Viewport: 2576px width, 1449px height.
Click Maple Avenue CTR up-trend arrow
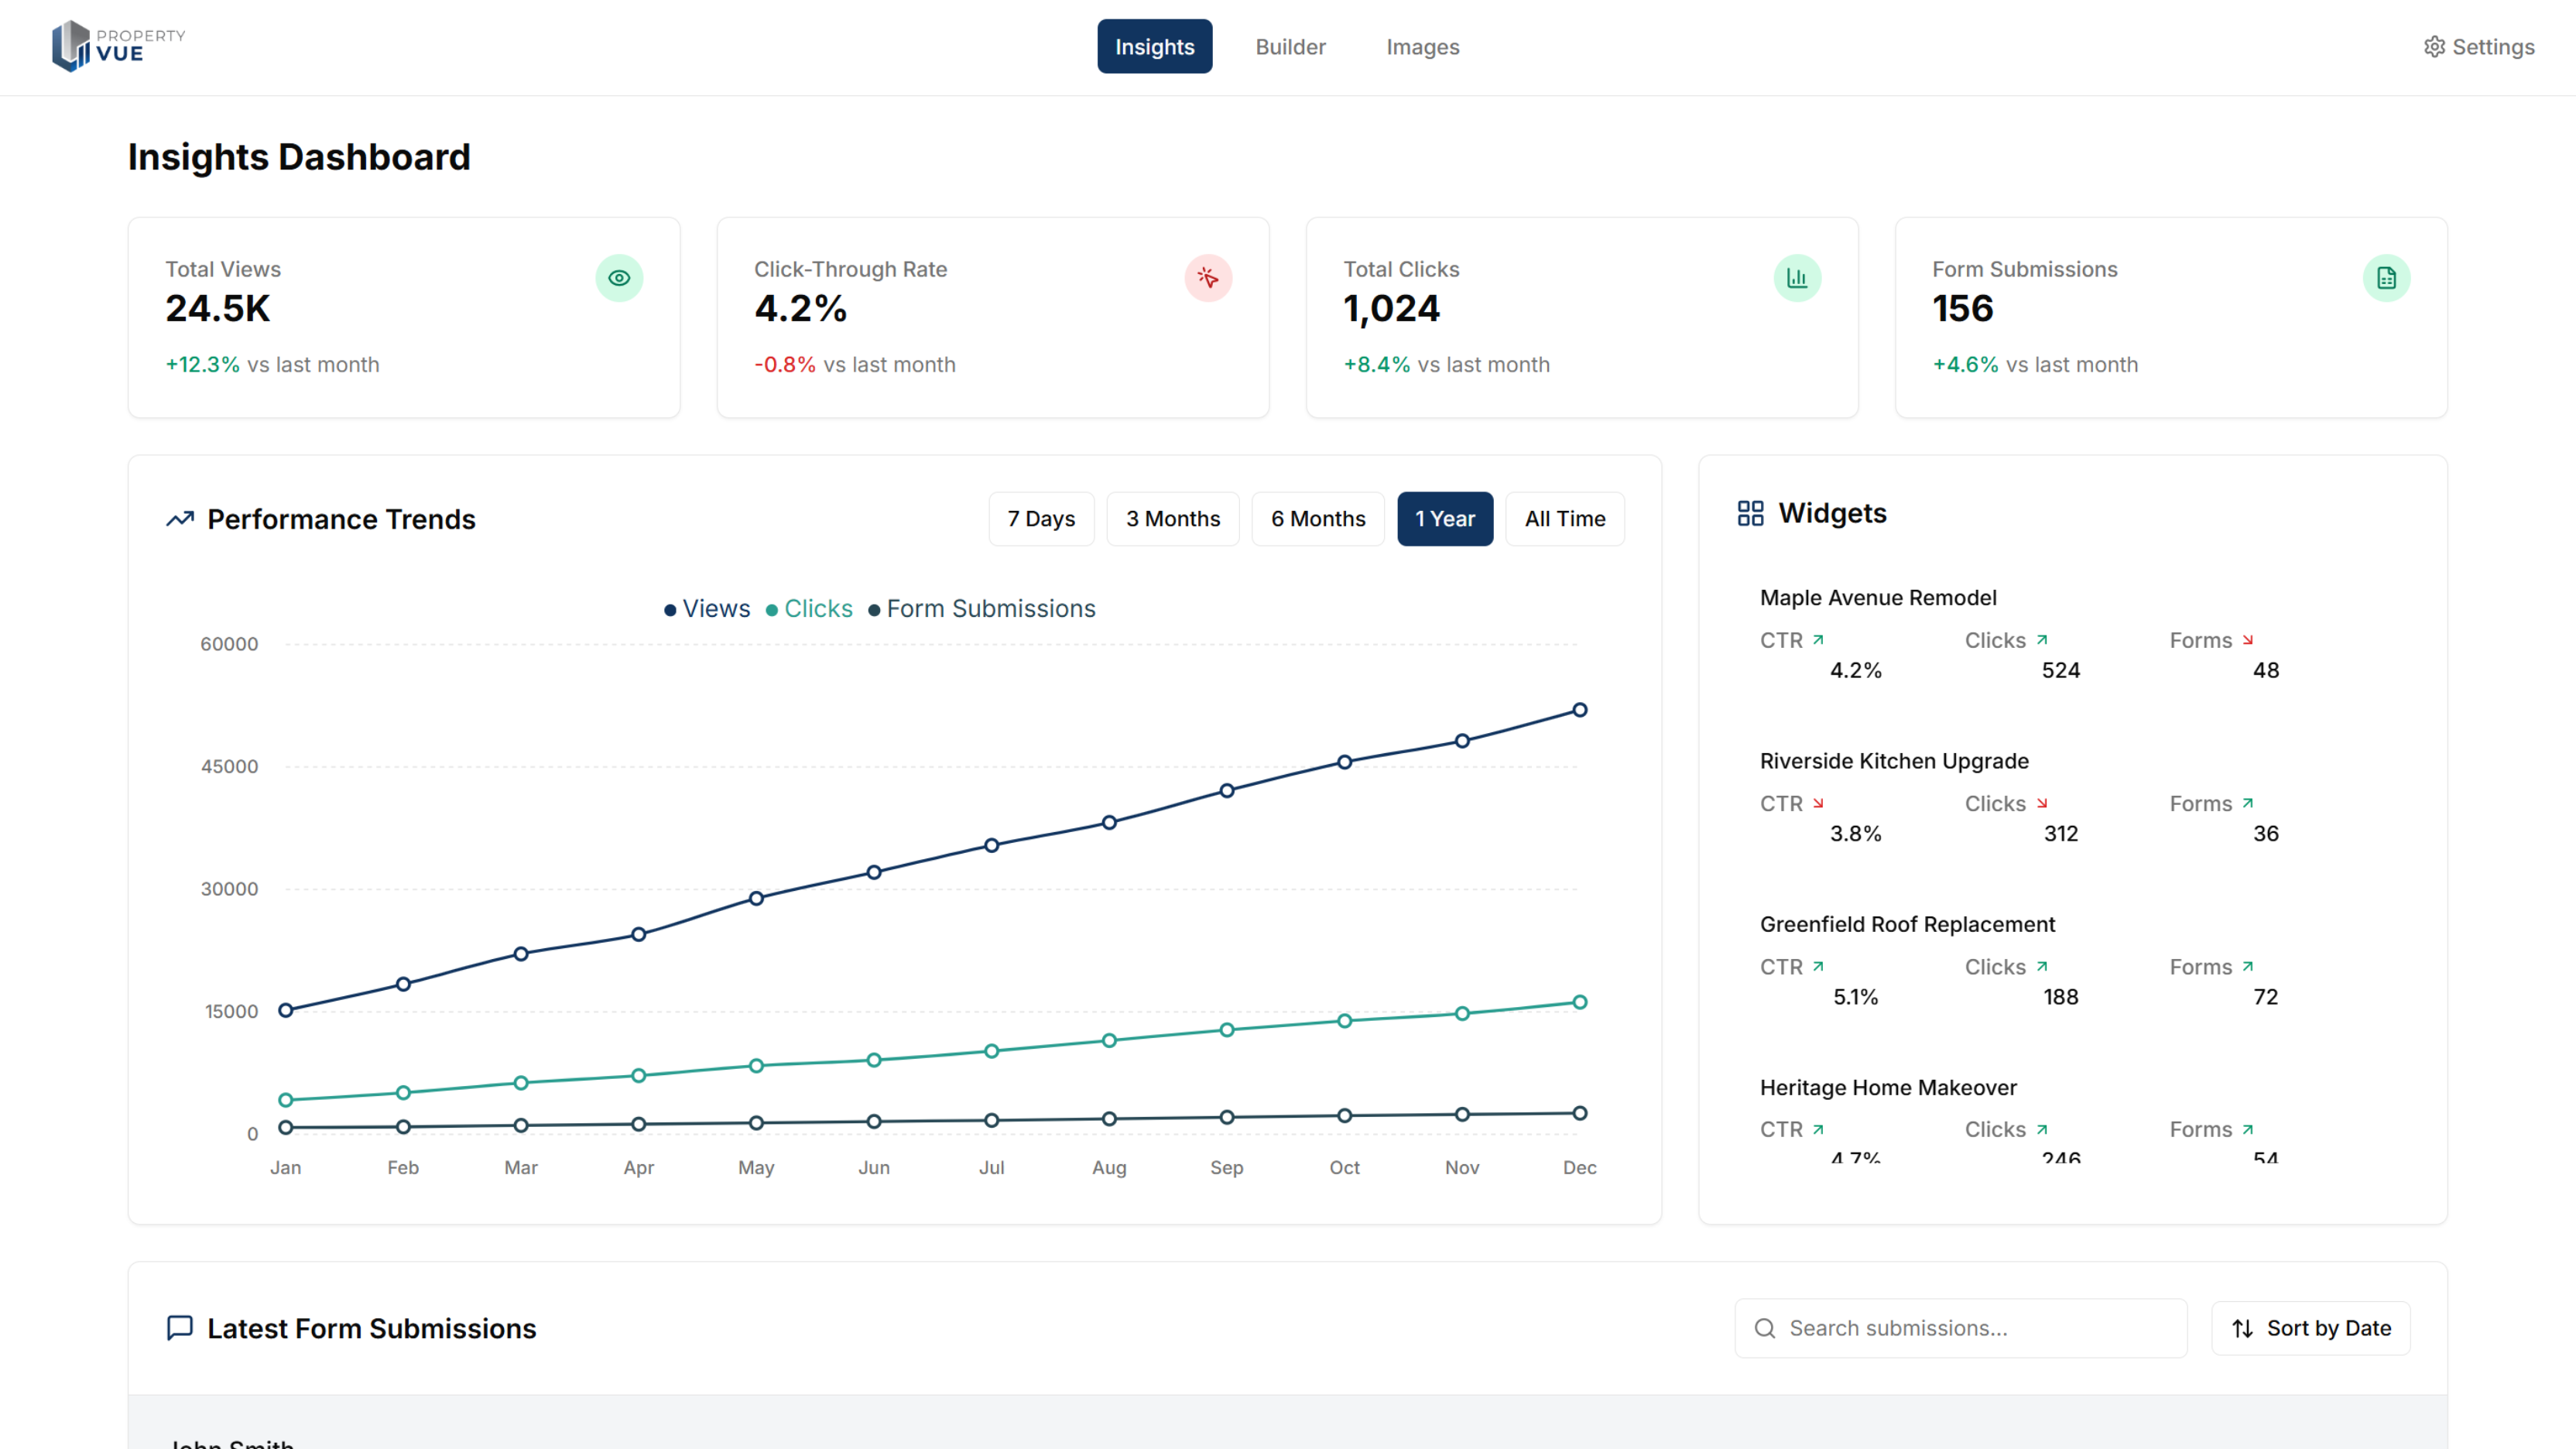1818,639
